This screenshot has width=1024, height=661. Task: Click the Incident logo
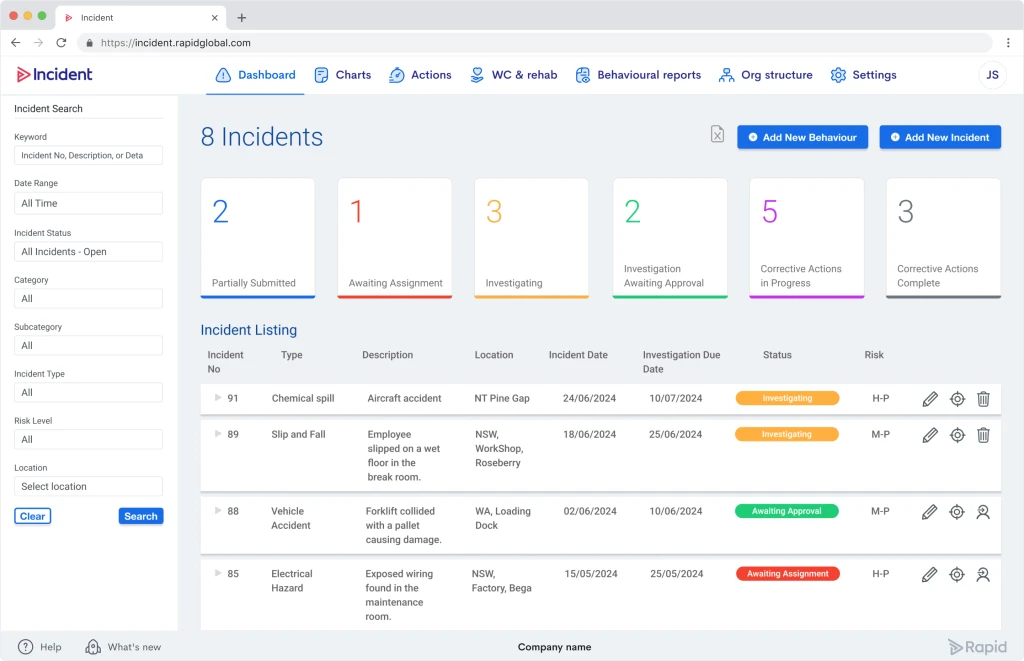point(54,74)
